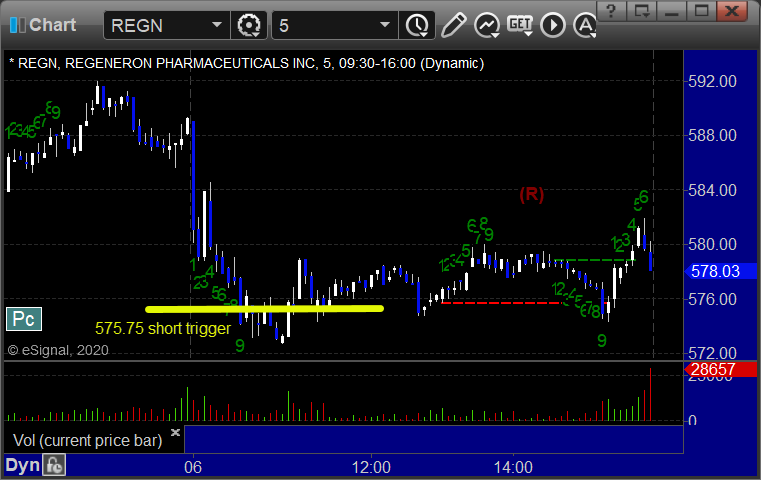Click the volume axis 0 label
This screenshot has height=480, width=761.
click(x=693, y=420)
